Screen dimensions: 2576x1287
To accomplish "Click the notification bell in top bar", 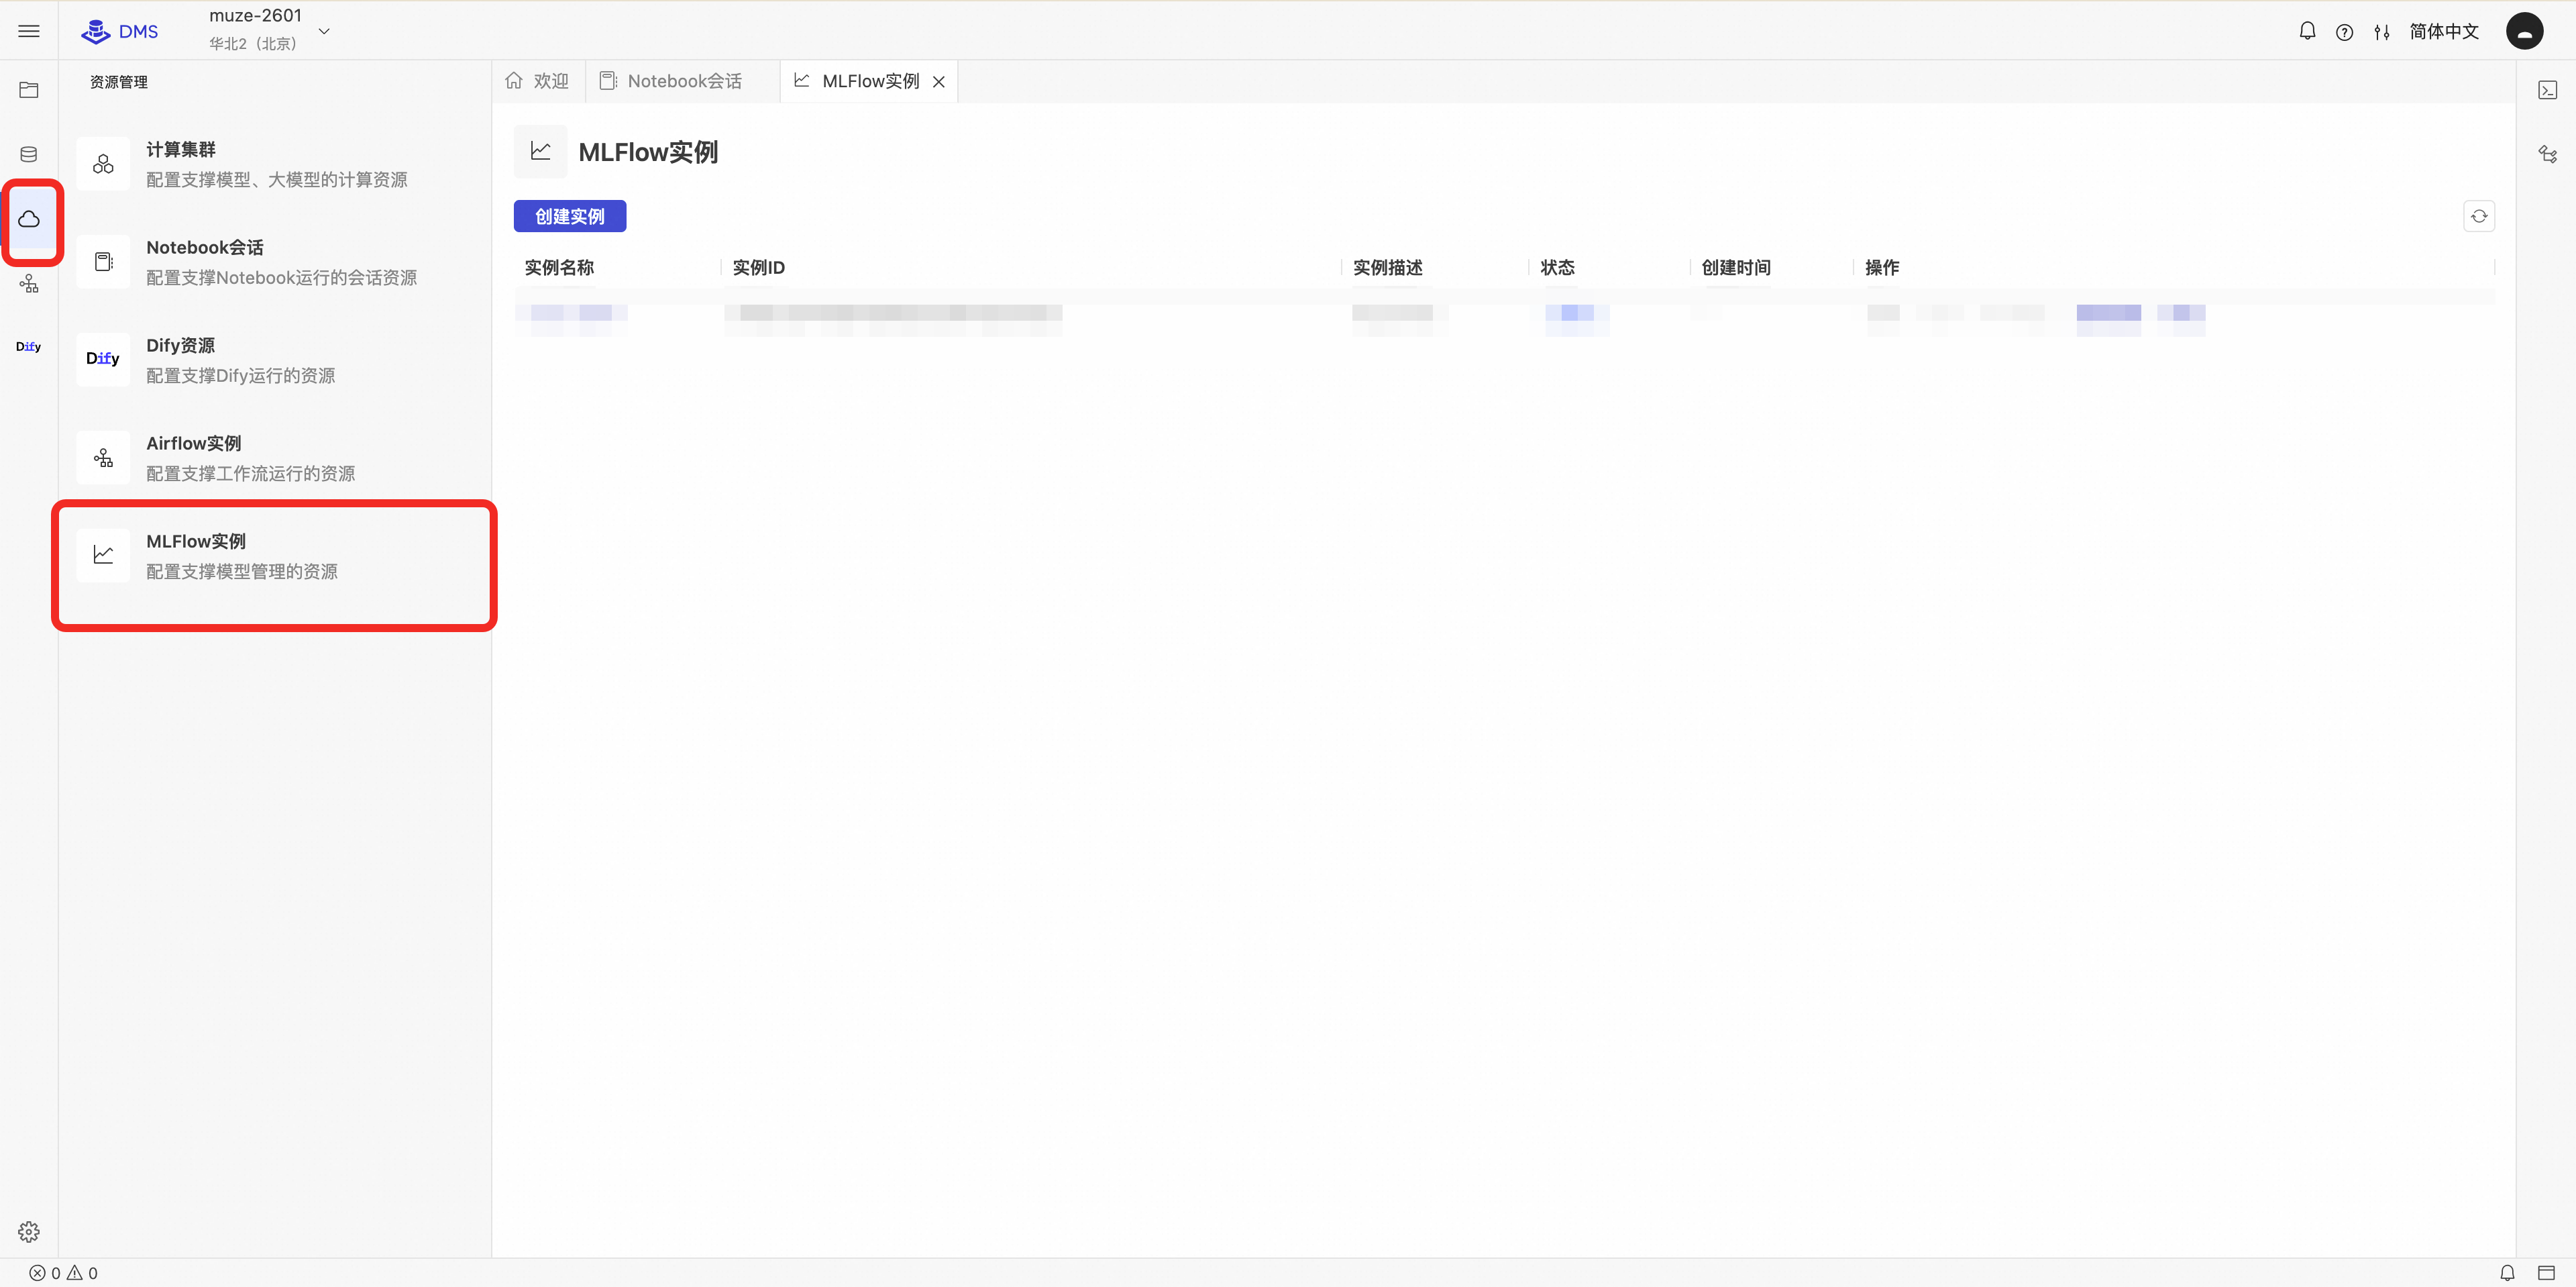I will pos(2307,31).
